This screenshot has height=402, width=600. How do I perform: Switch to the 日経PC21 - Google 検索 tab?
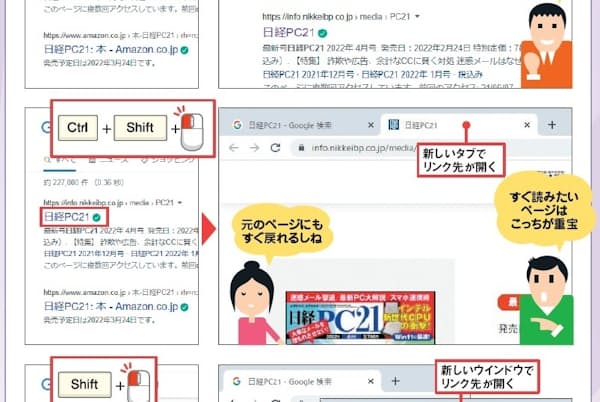tap(290, 125)
